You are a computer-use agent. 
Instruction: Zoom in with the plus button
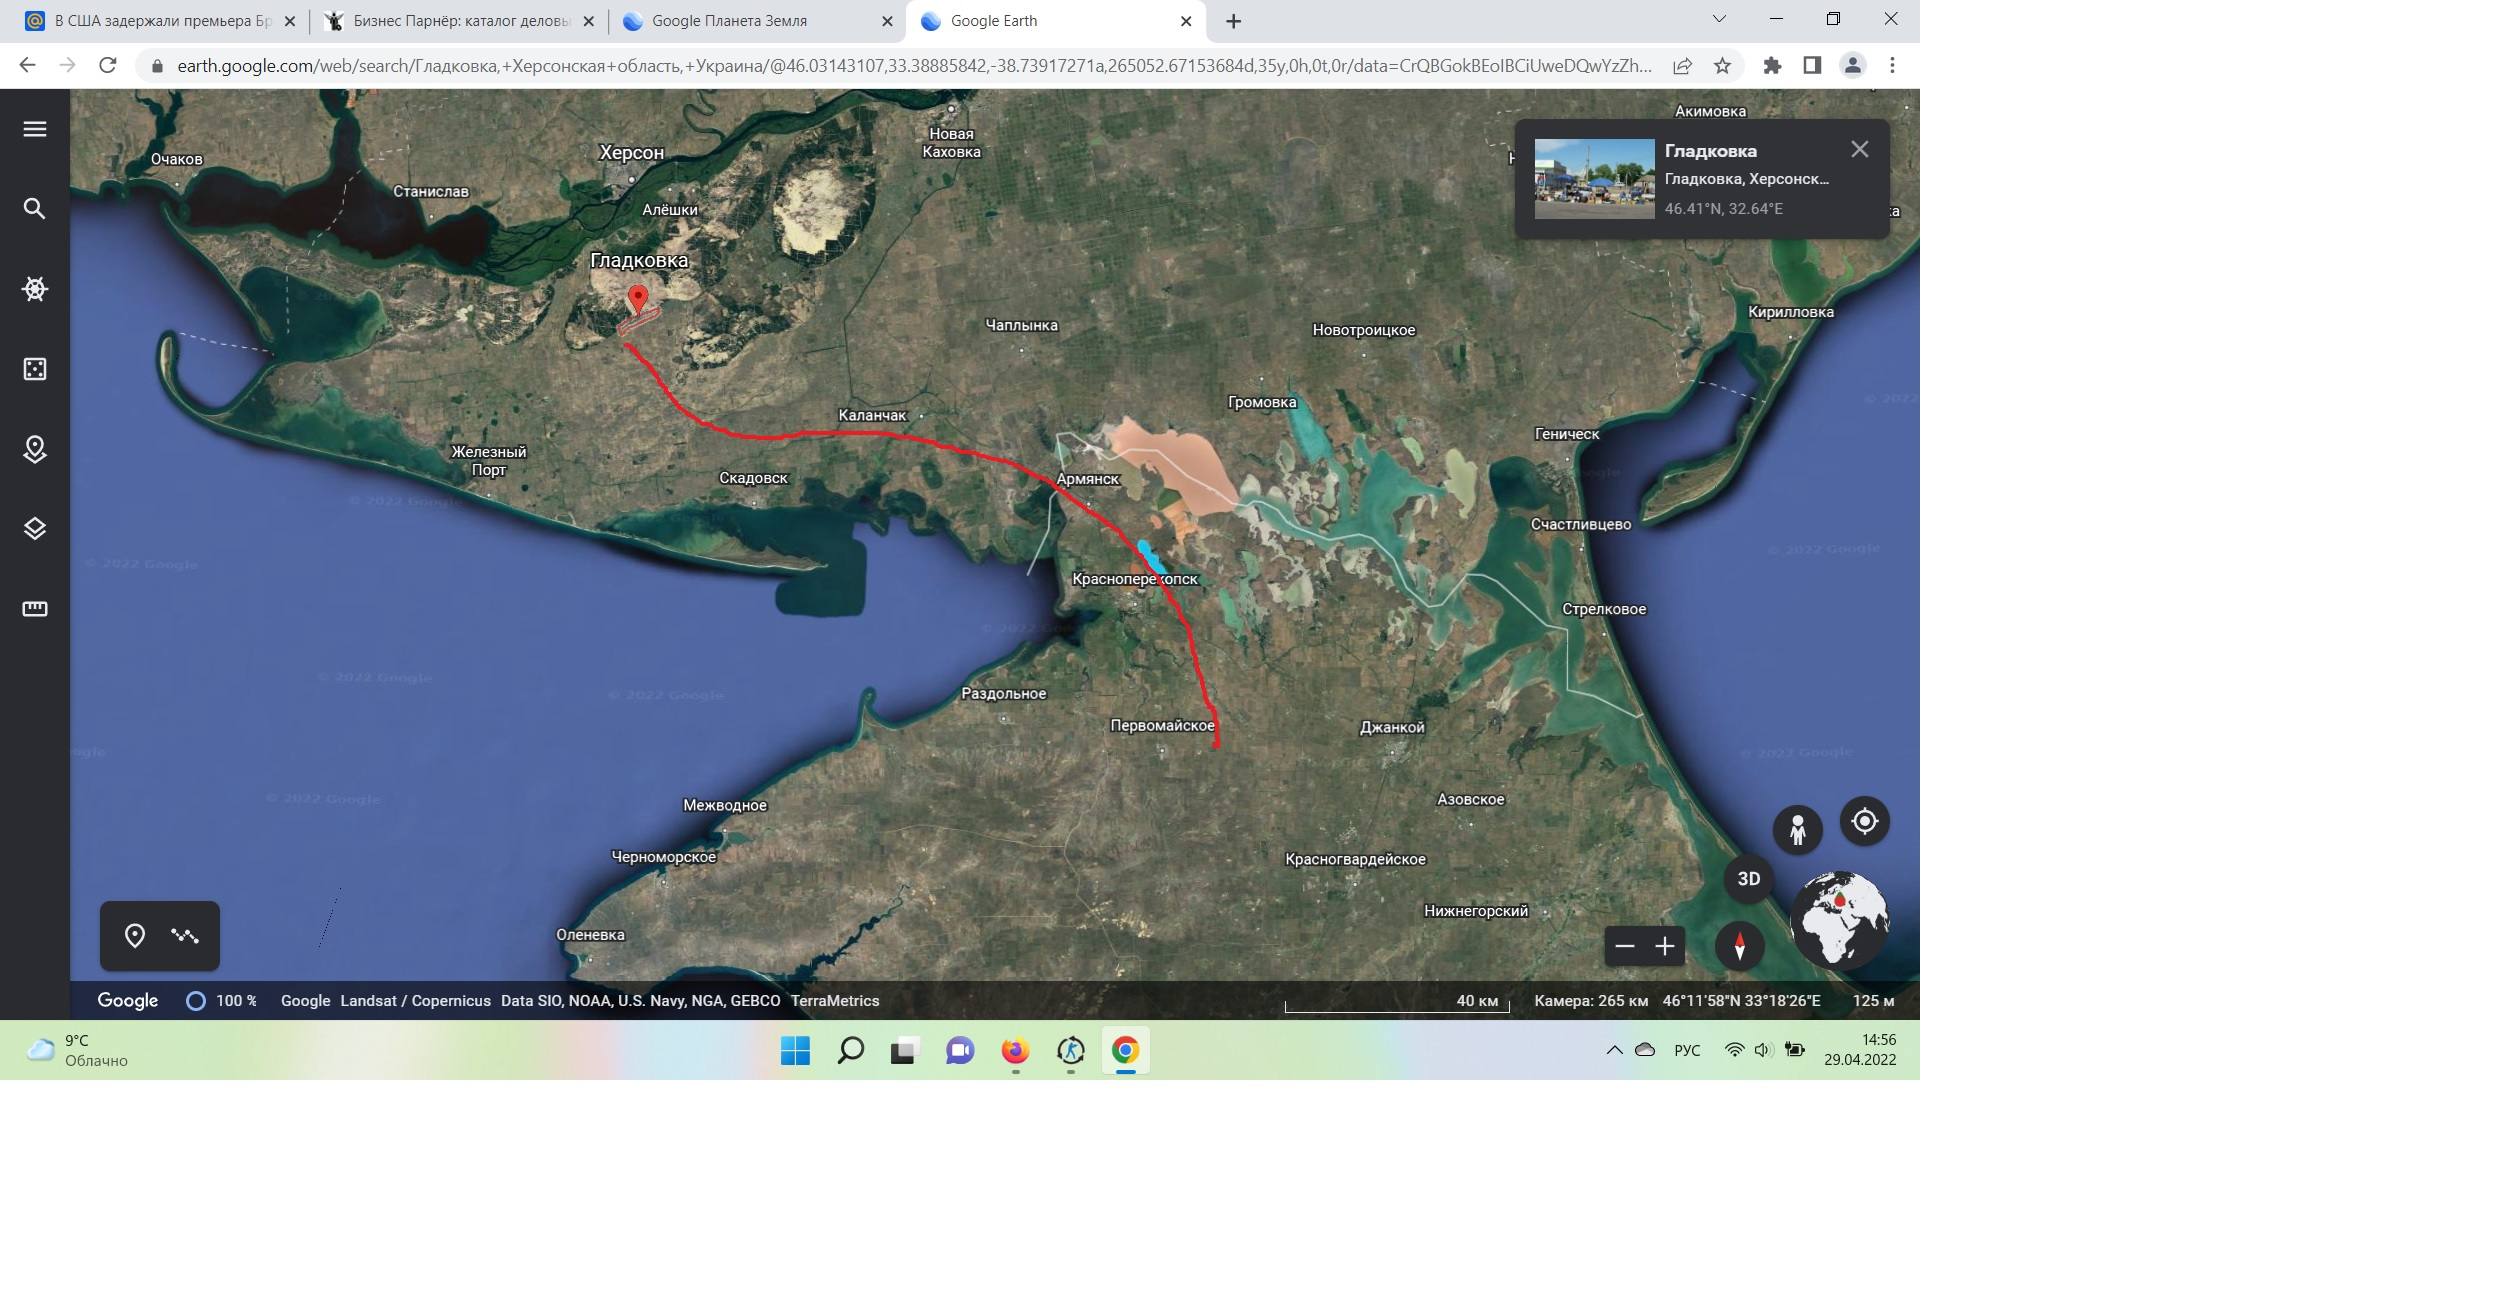point(1665,946)
